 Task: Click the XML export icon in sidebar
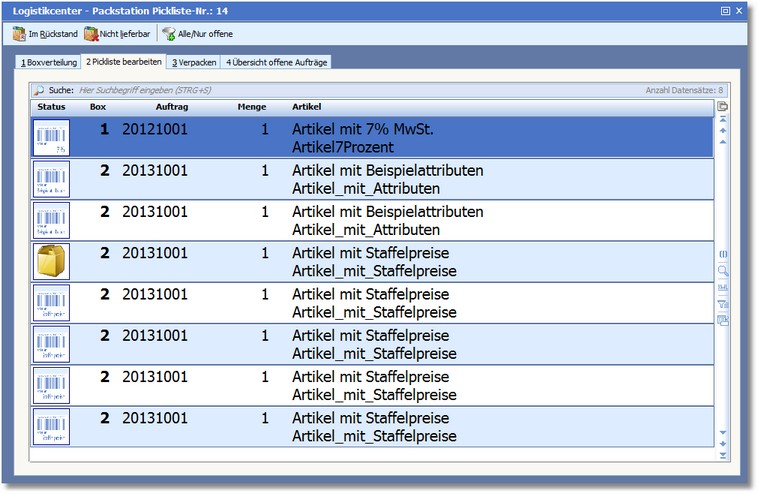tap(723, 287)
